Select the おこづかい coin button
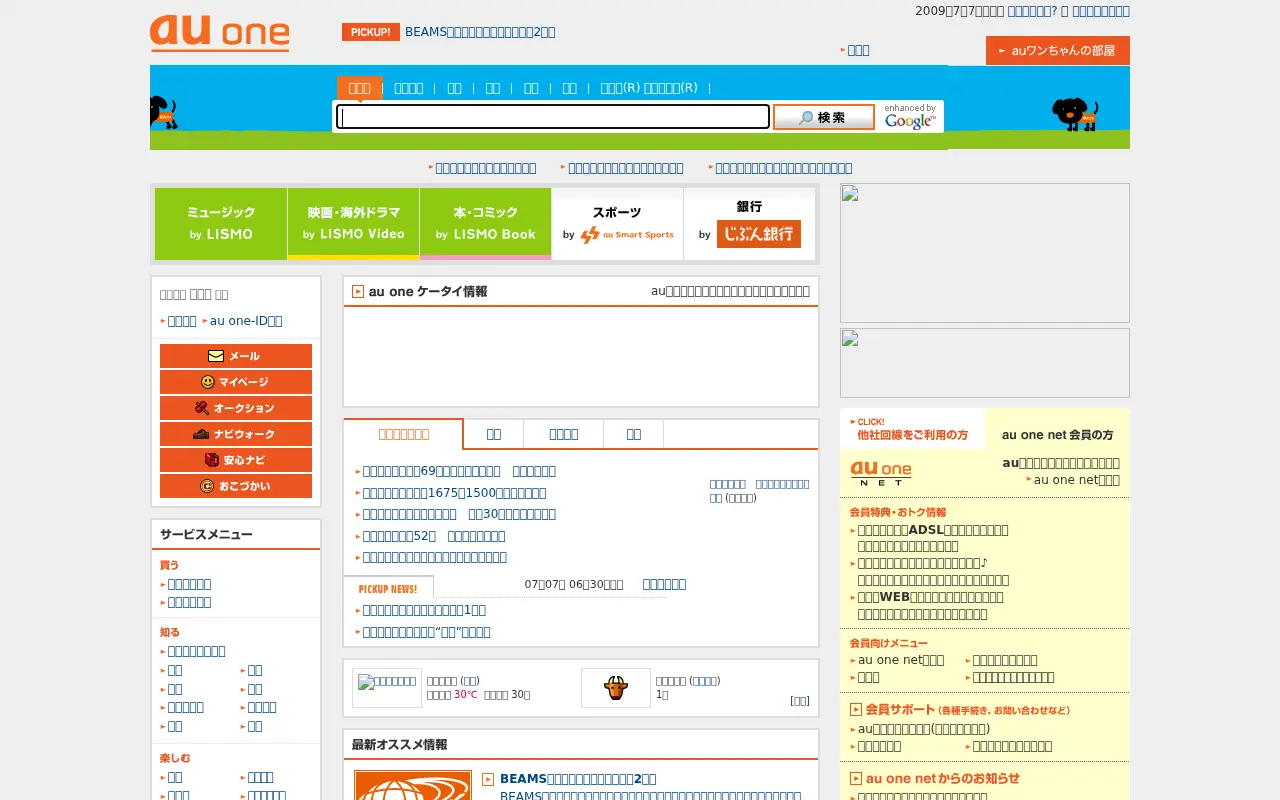 pos(236,486)
